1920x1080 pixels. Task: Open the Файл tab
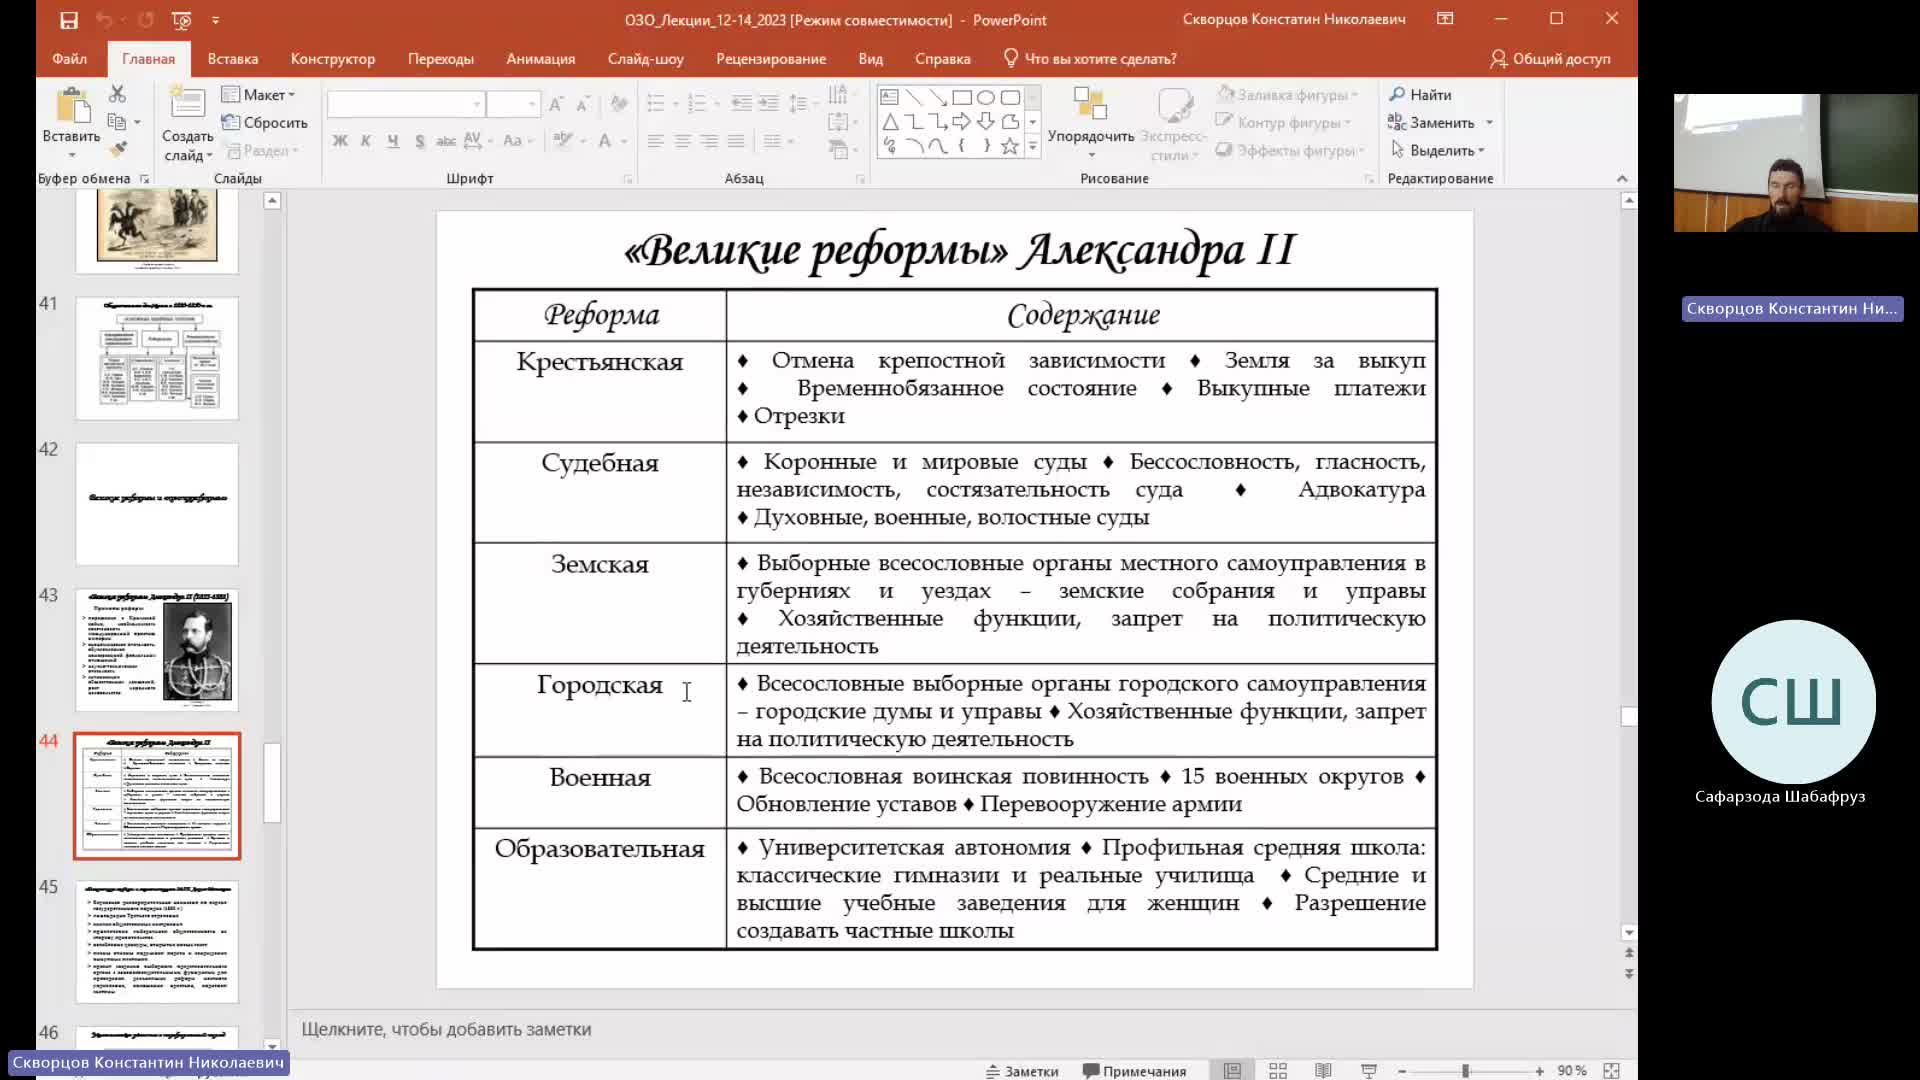(69, 58)
